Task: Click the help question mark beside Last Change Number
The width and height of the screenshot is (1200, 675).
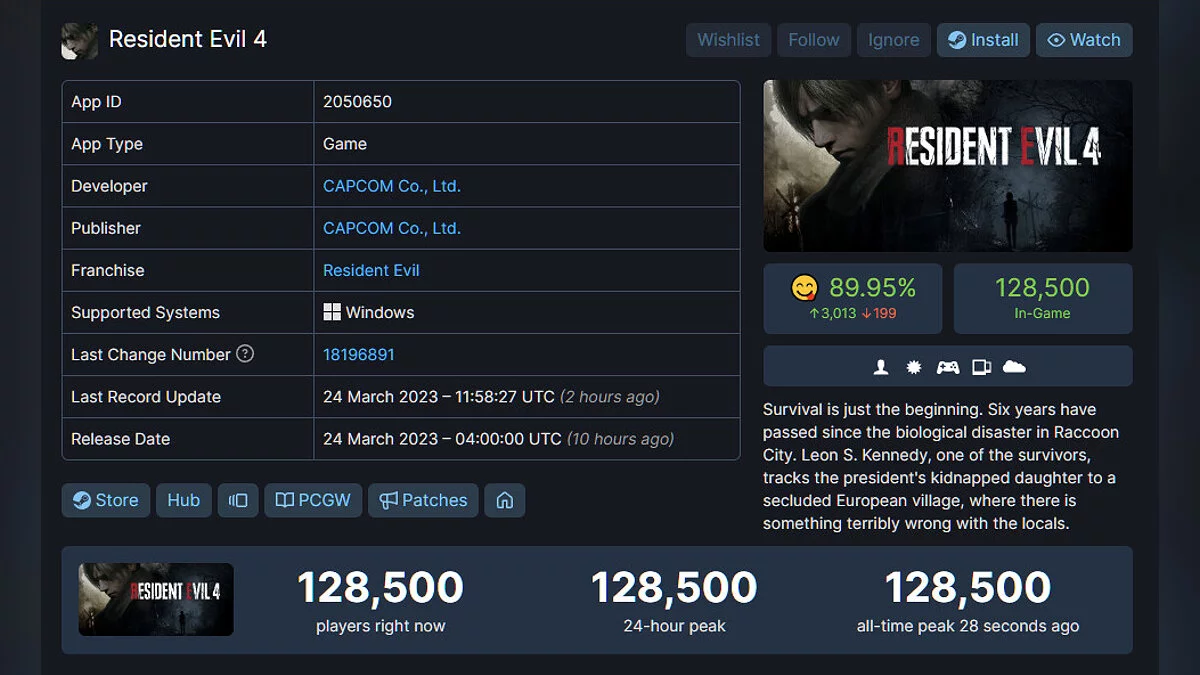Action: (245, 354)
